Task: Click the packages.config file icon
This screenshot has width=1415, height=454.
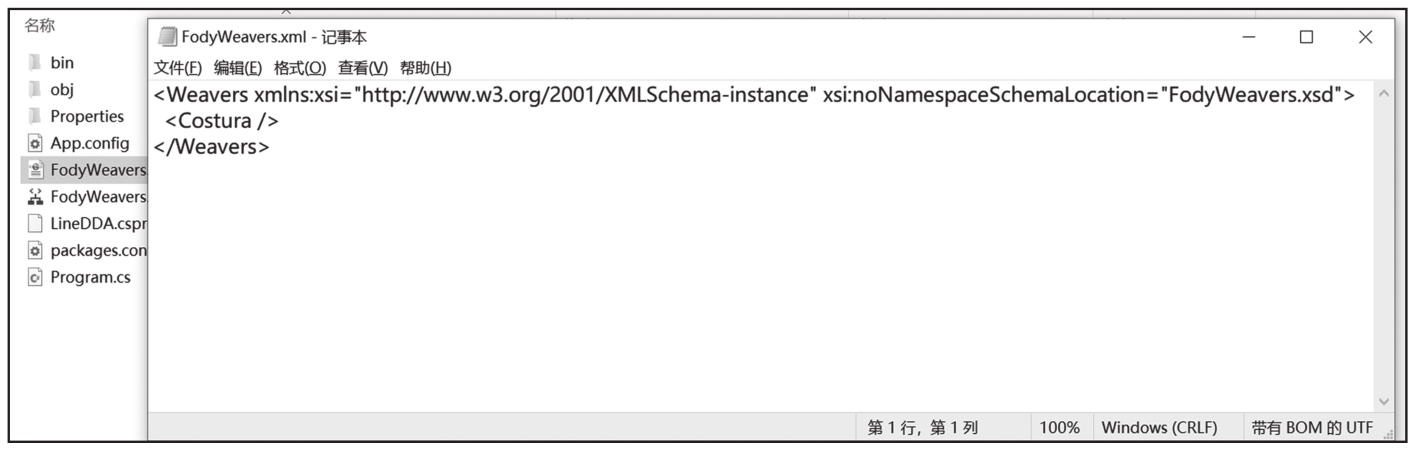Action: click(x=35, y=250)
